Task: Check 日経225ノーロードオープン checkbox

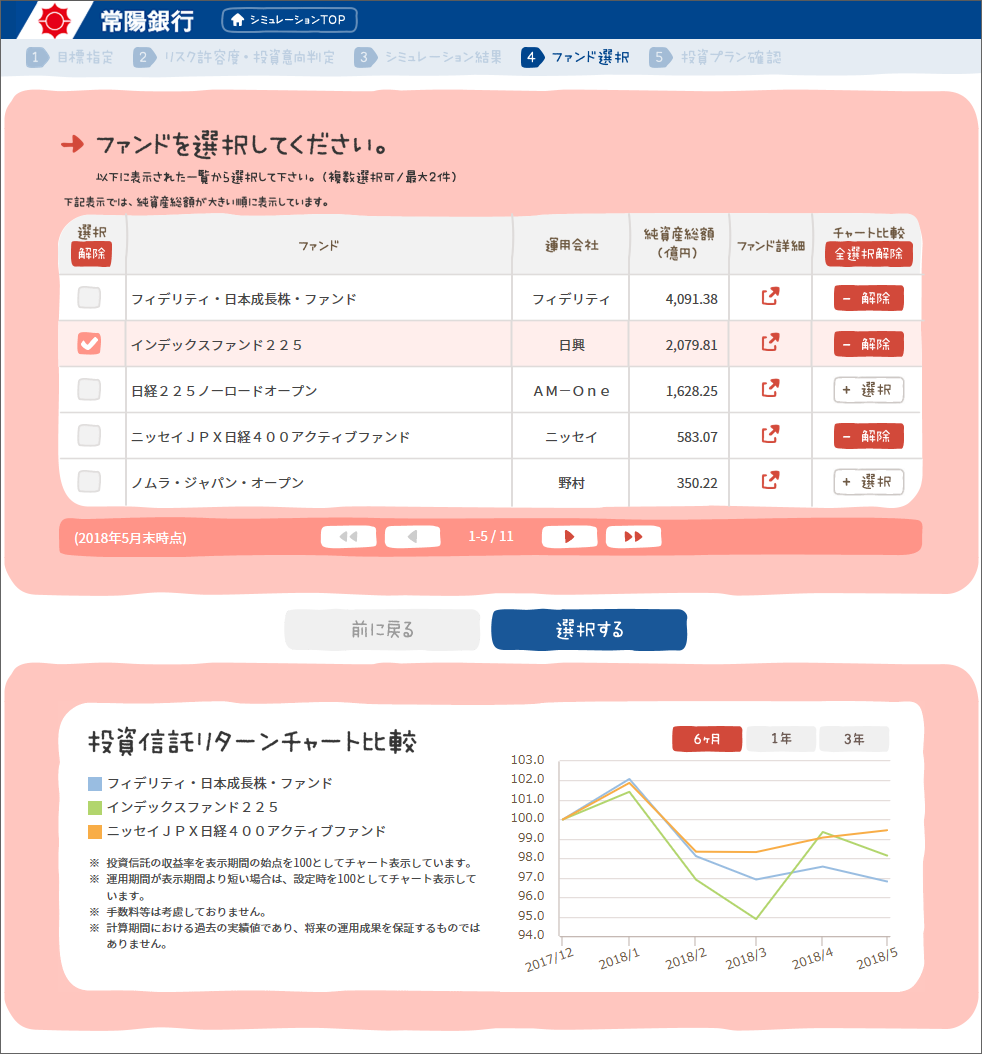Action: [89, 389]
